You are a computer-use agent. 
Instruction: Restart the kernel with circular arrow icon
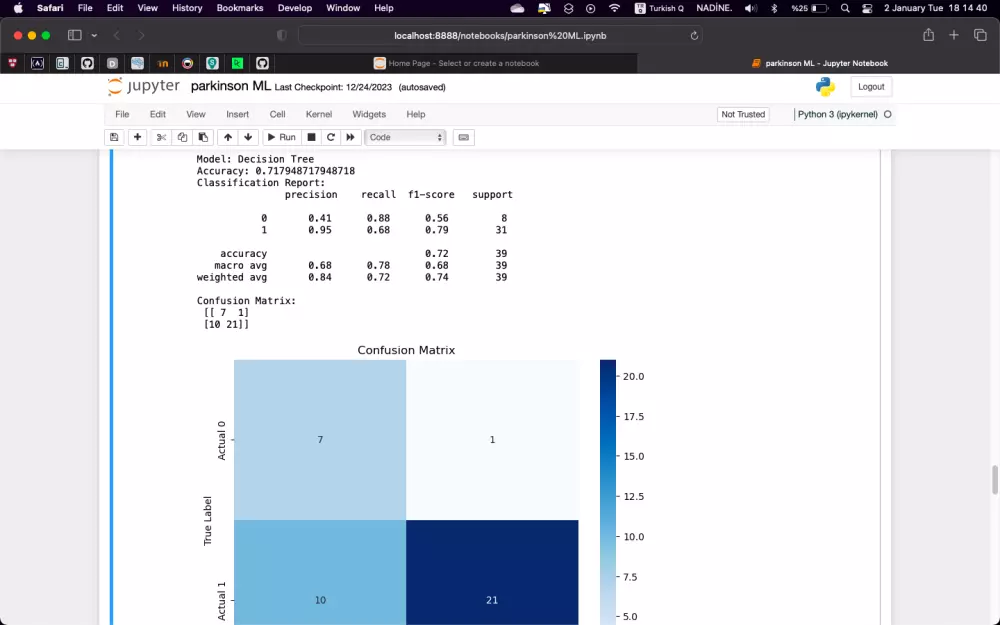pyautogui.click(x=330, y=137)
